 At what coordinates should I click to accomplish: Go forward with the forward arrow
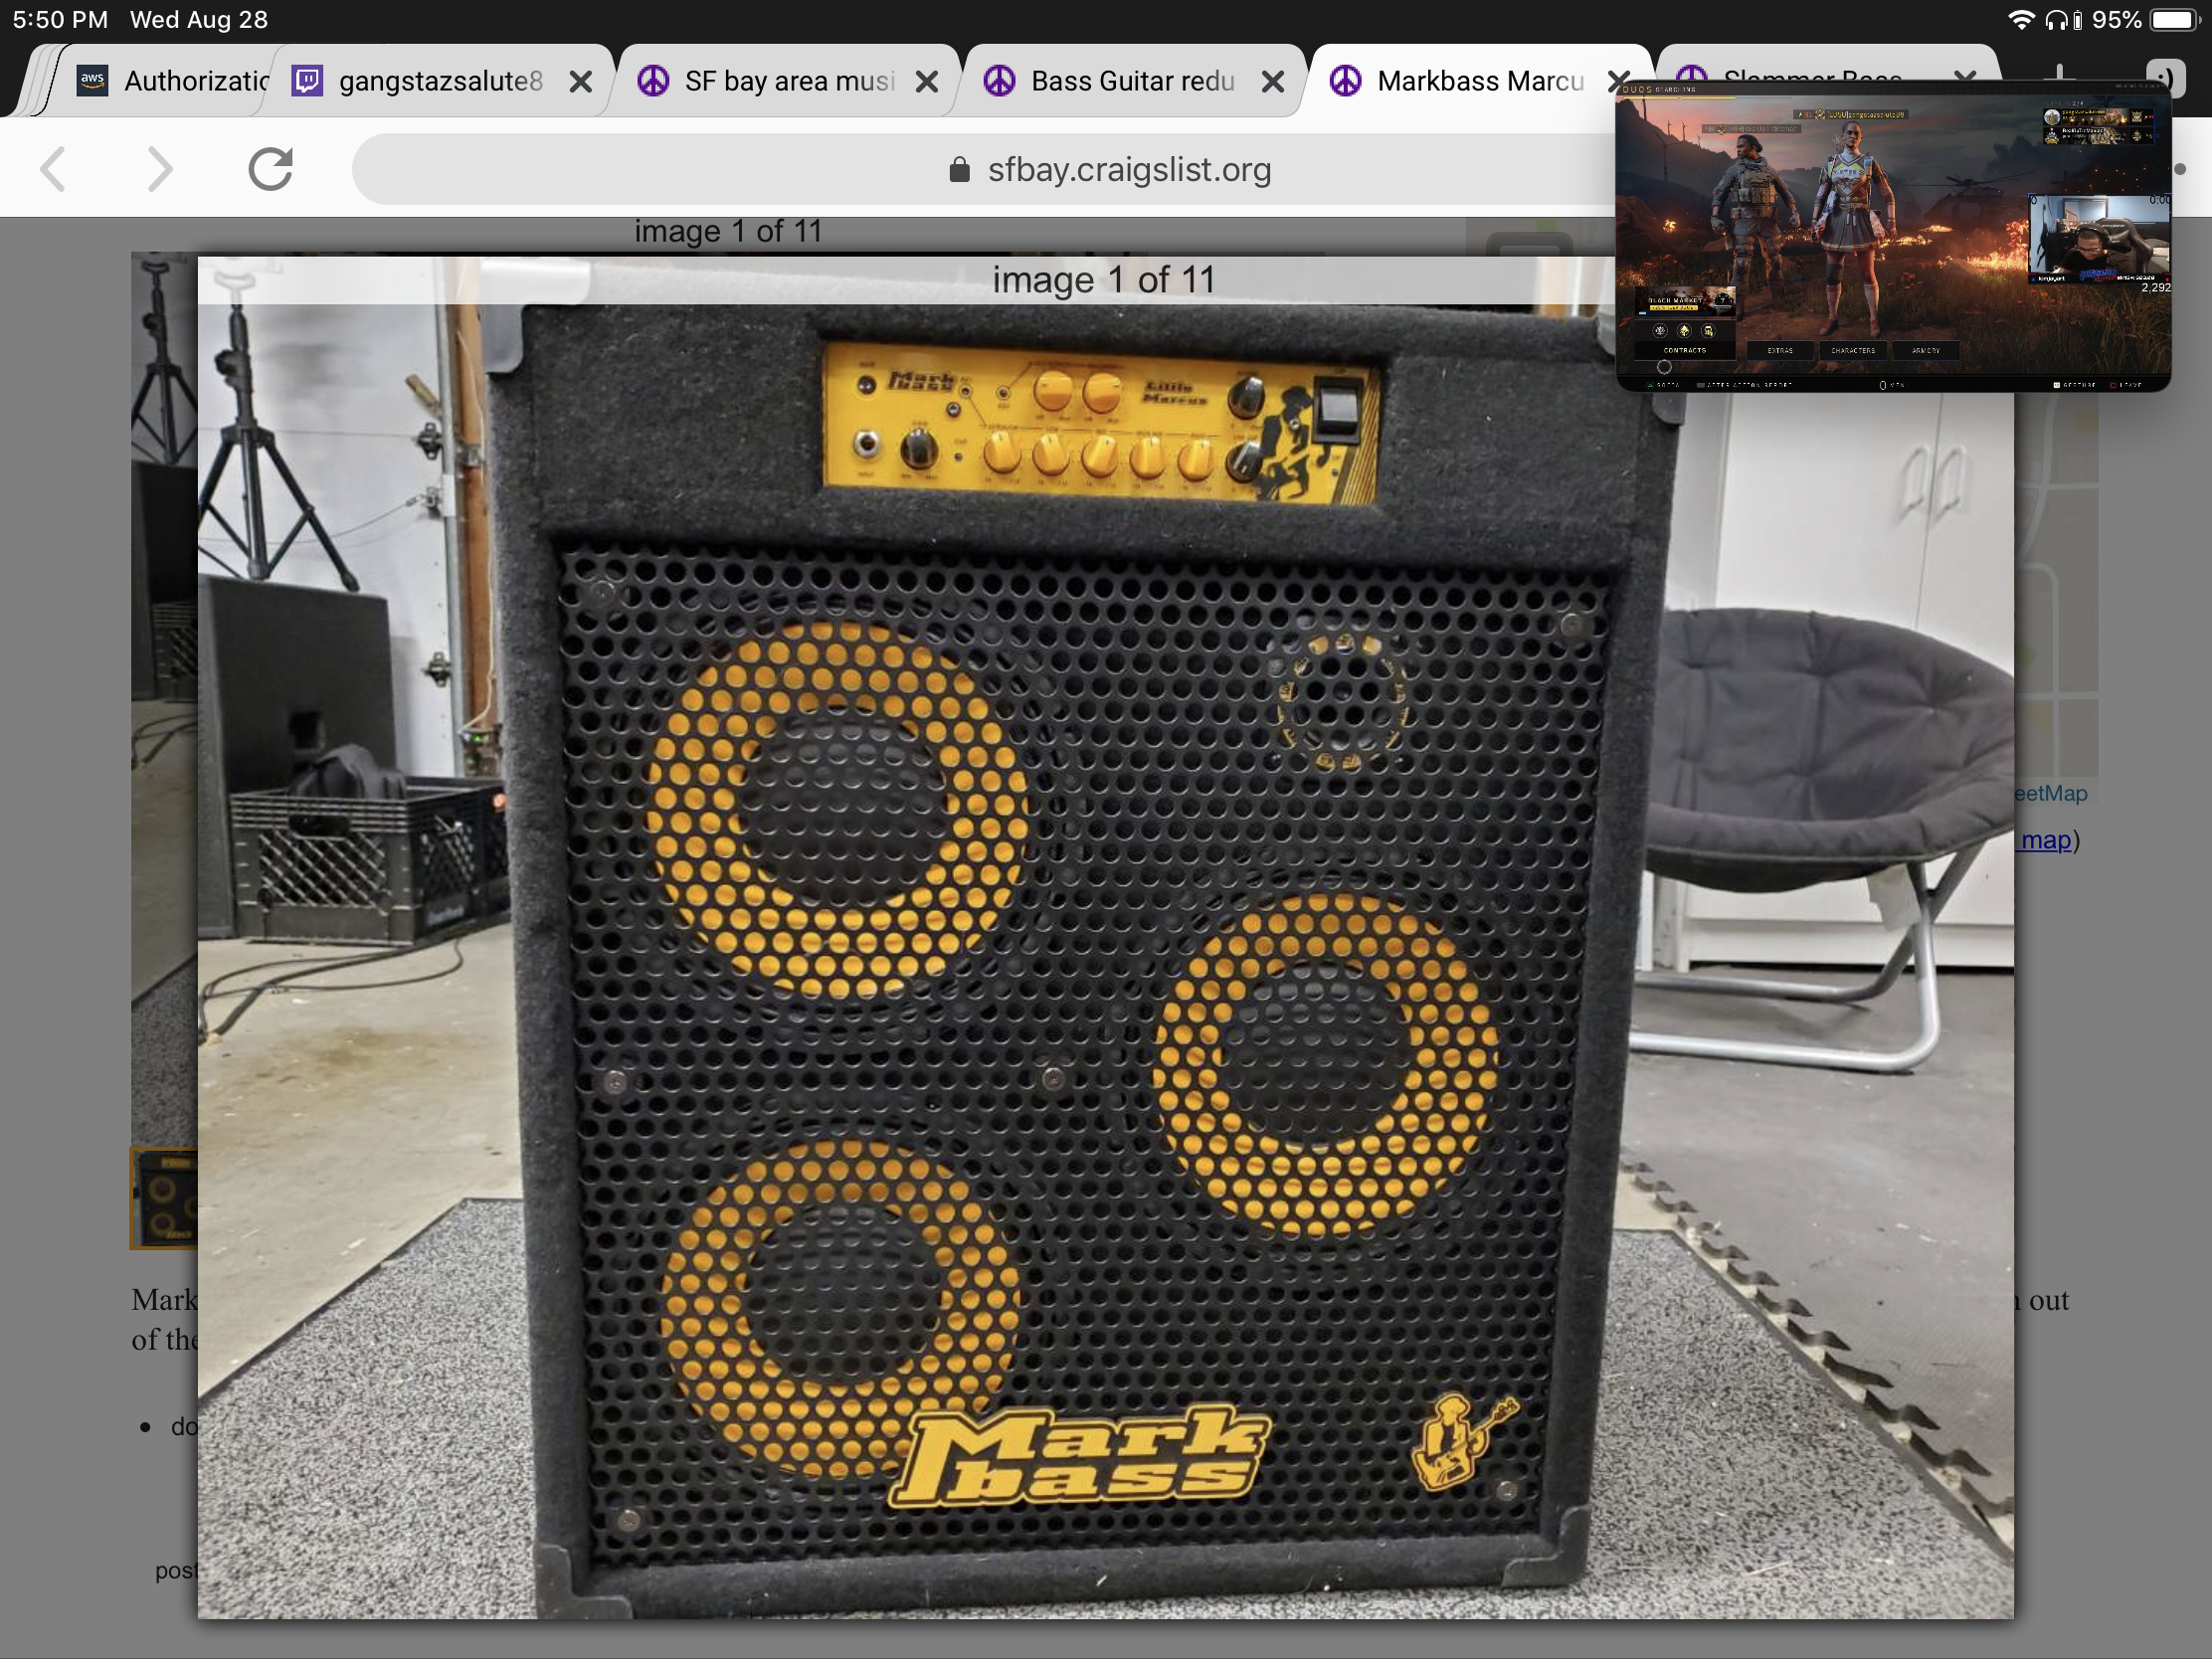160,169
